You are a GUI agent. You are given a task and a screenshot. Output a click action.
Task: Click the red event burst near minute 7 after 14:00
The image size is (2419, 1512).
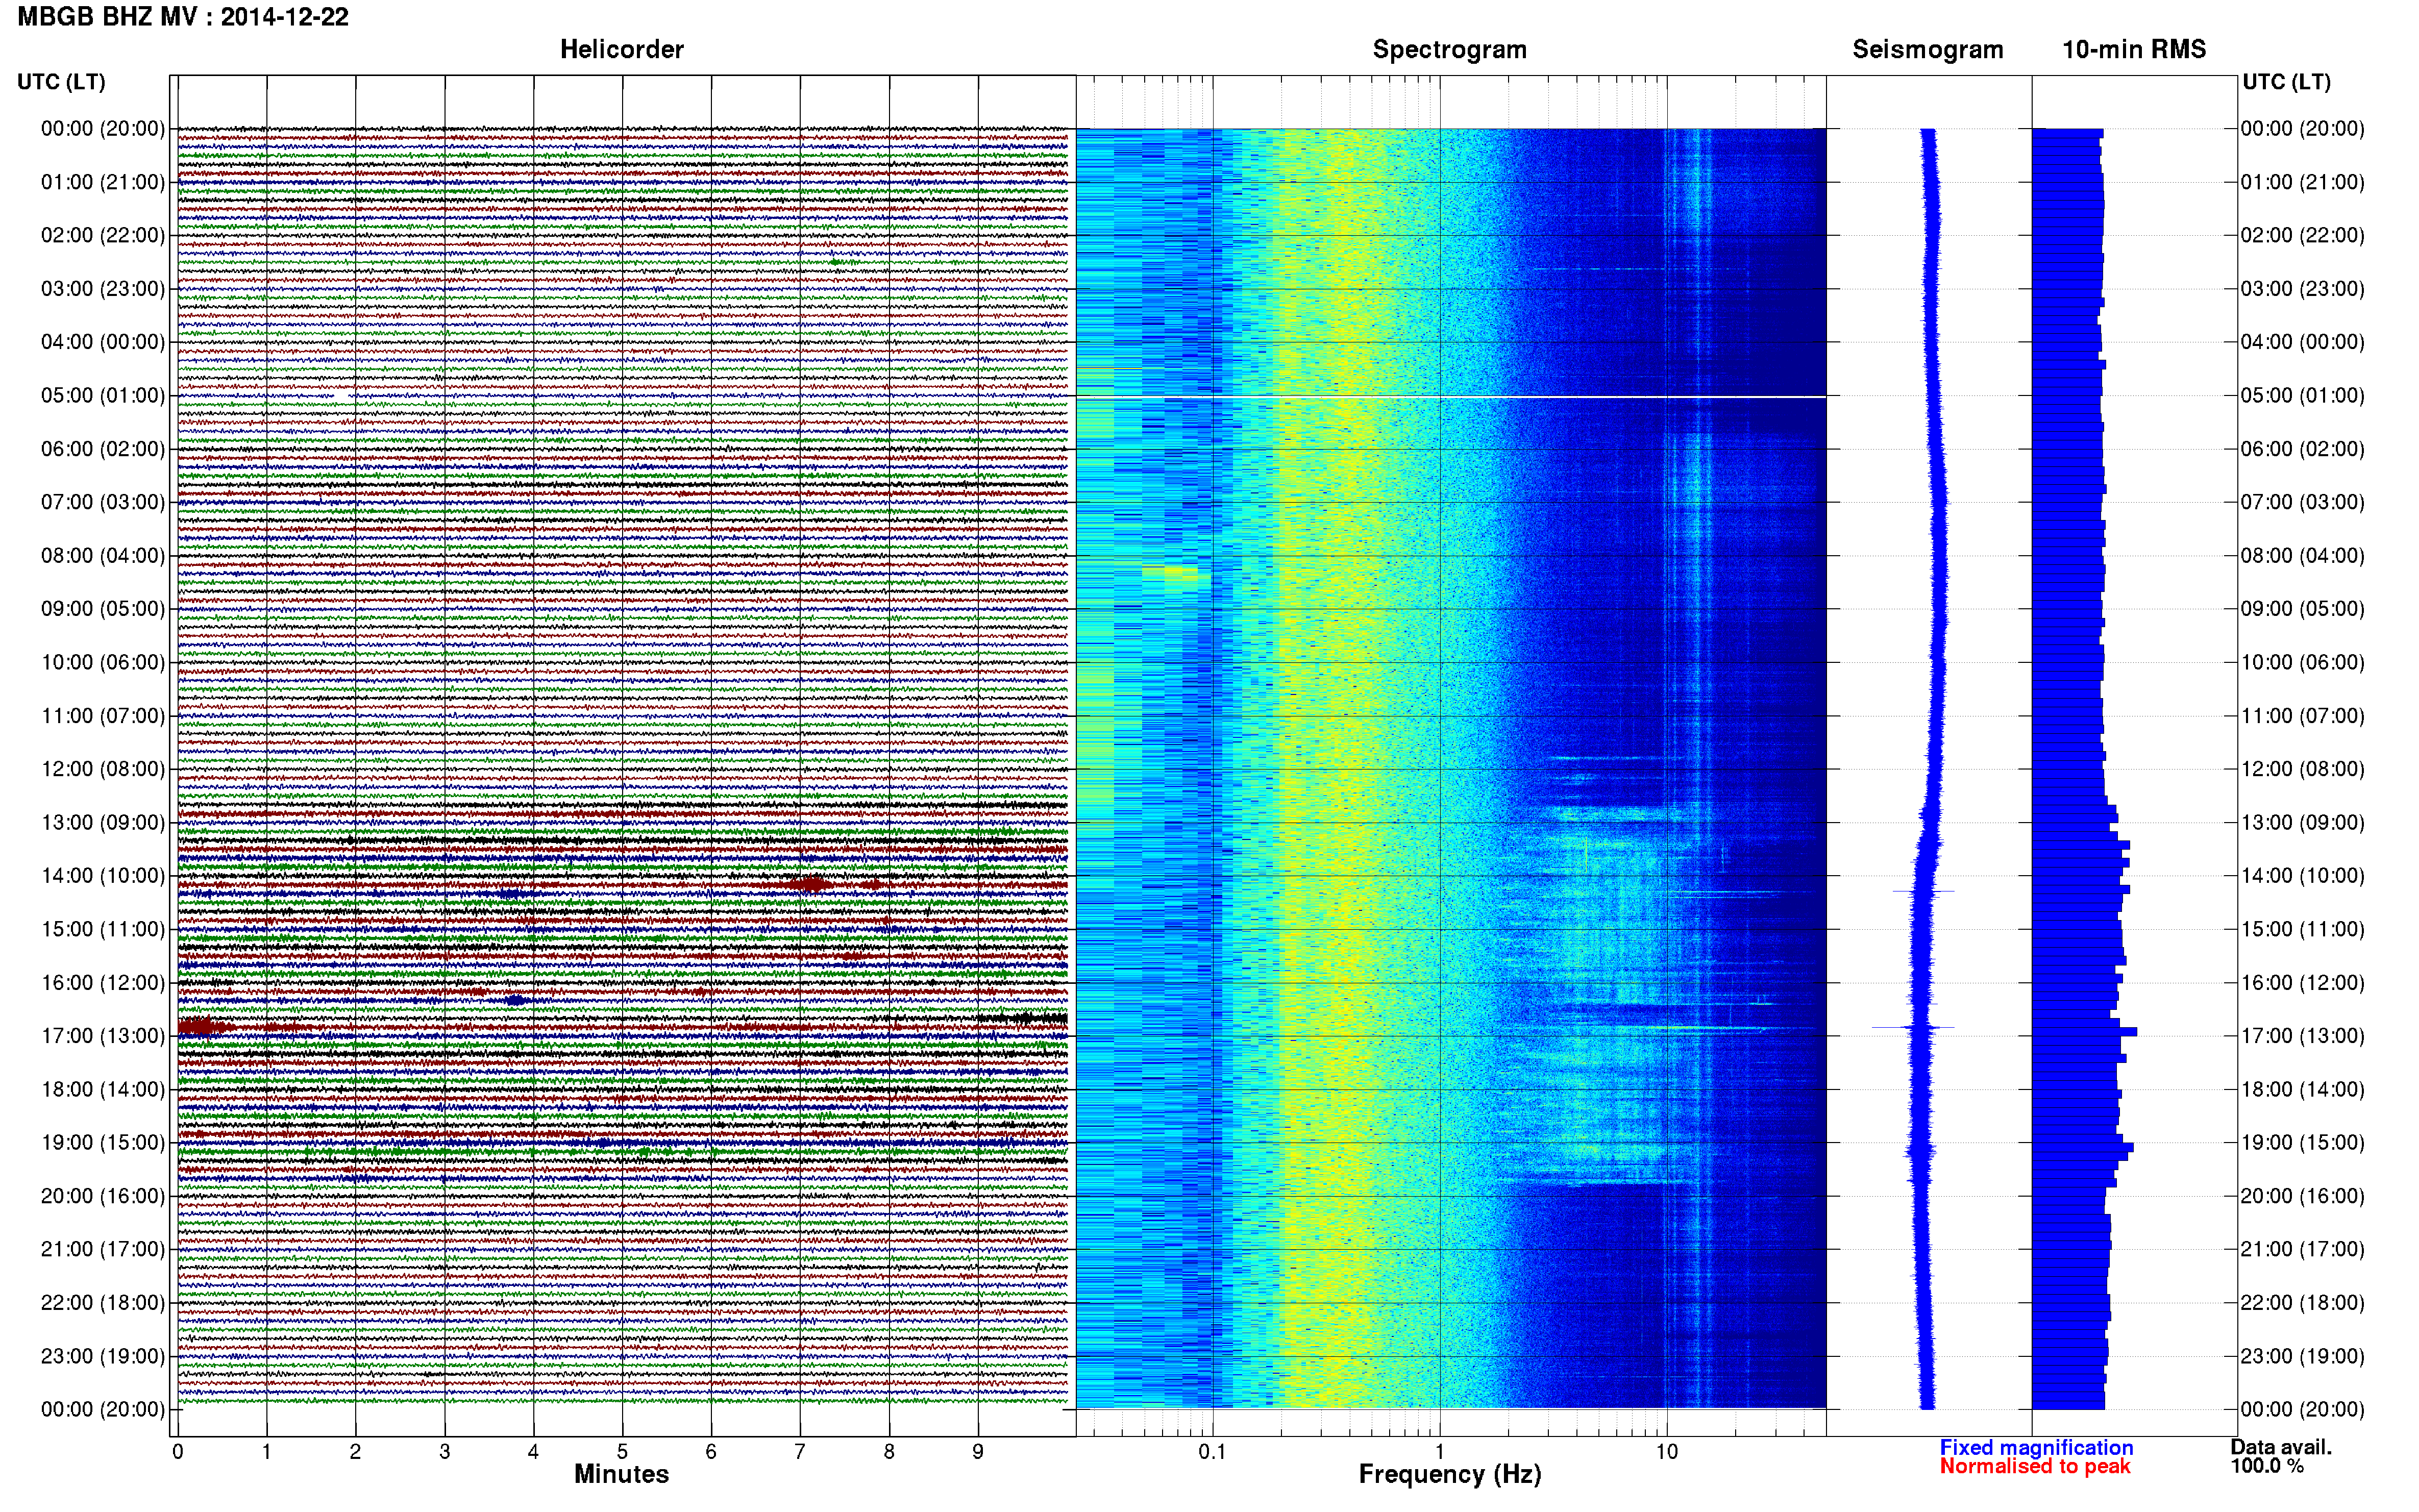810,884
